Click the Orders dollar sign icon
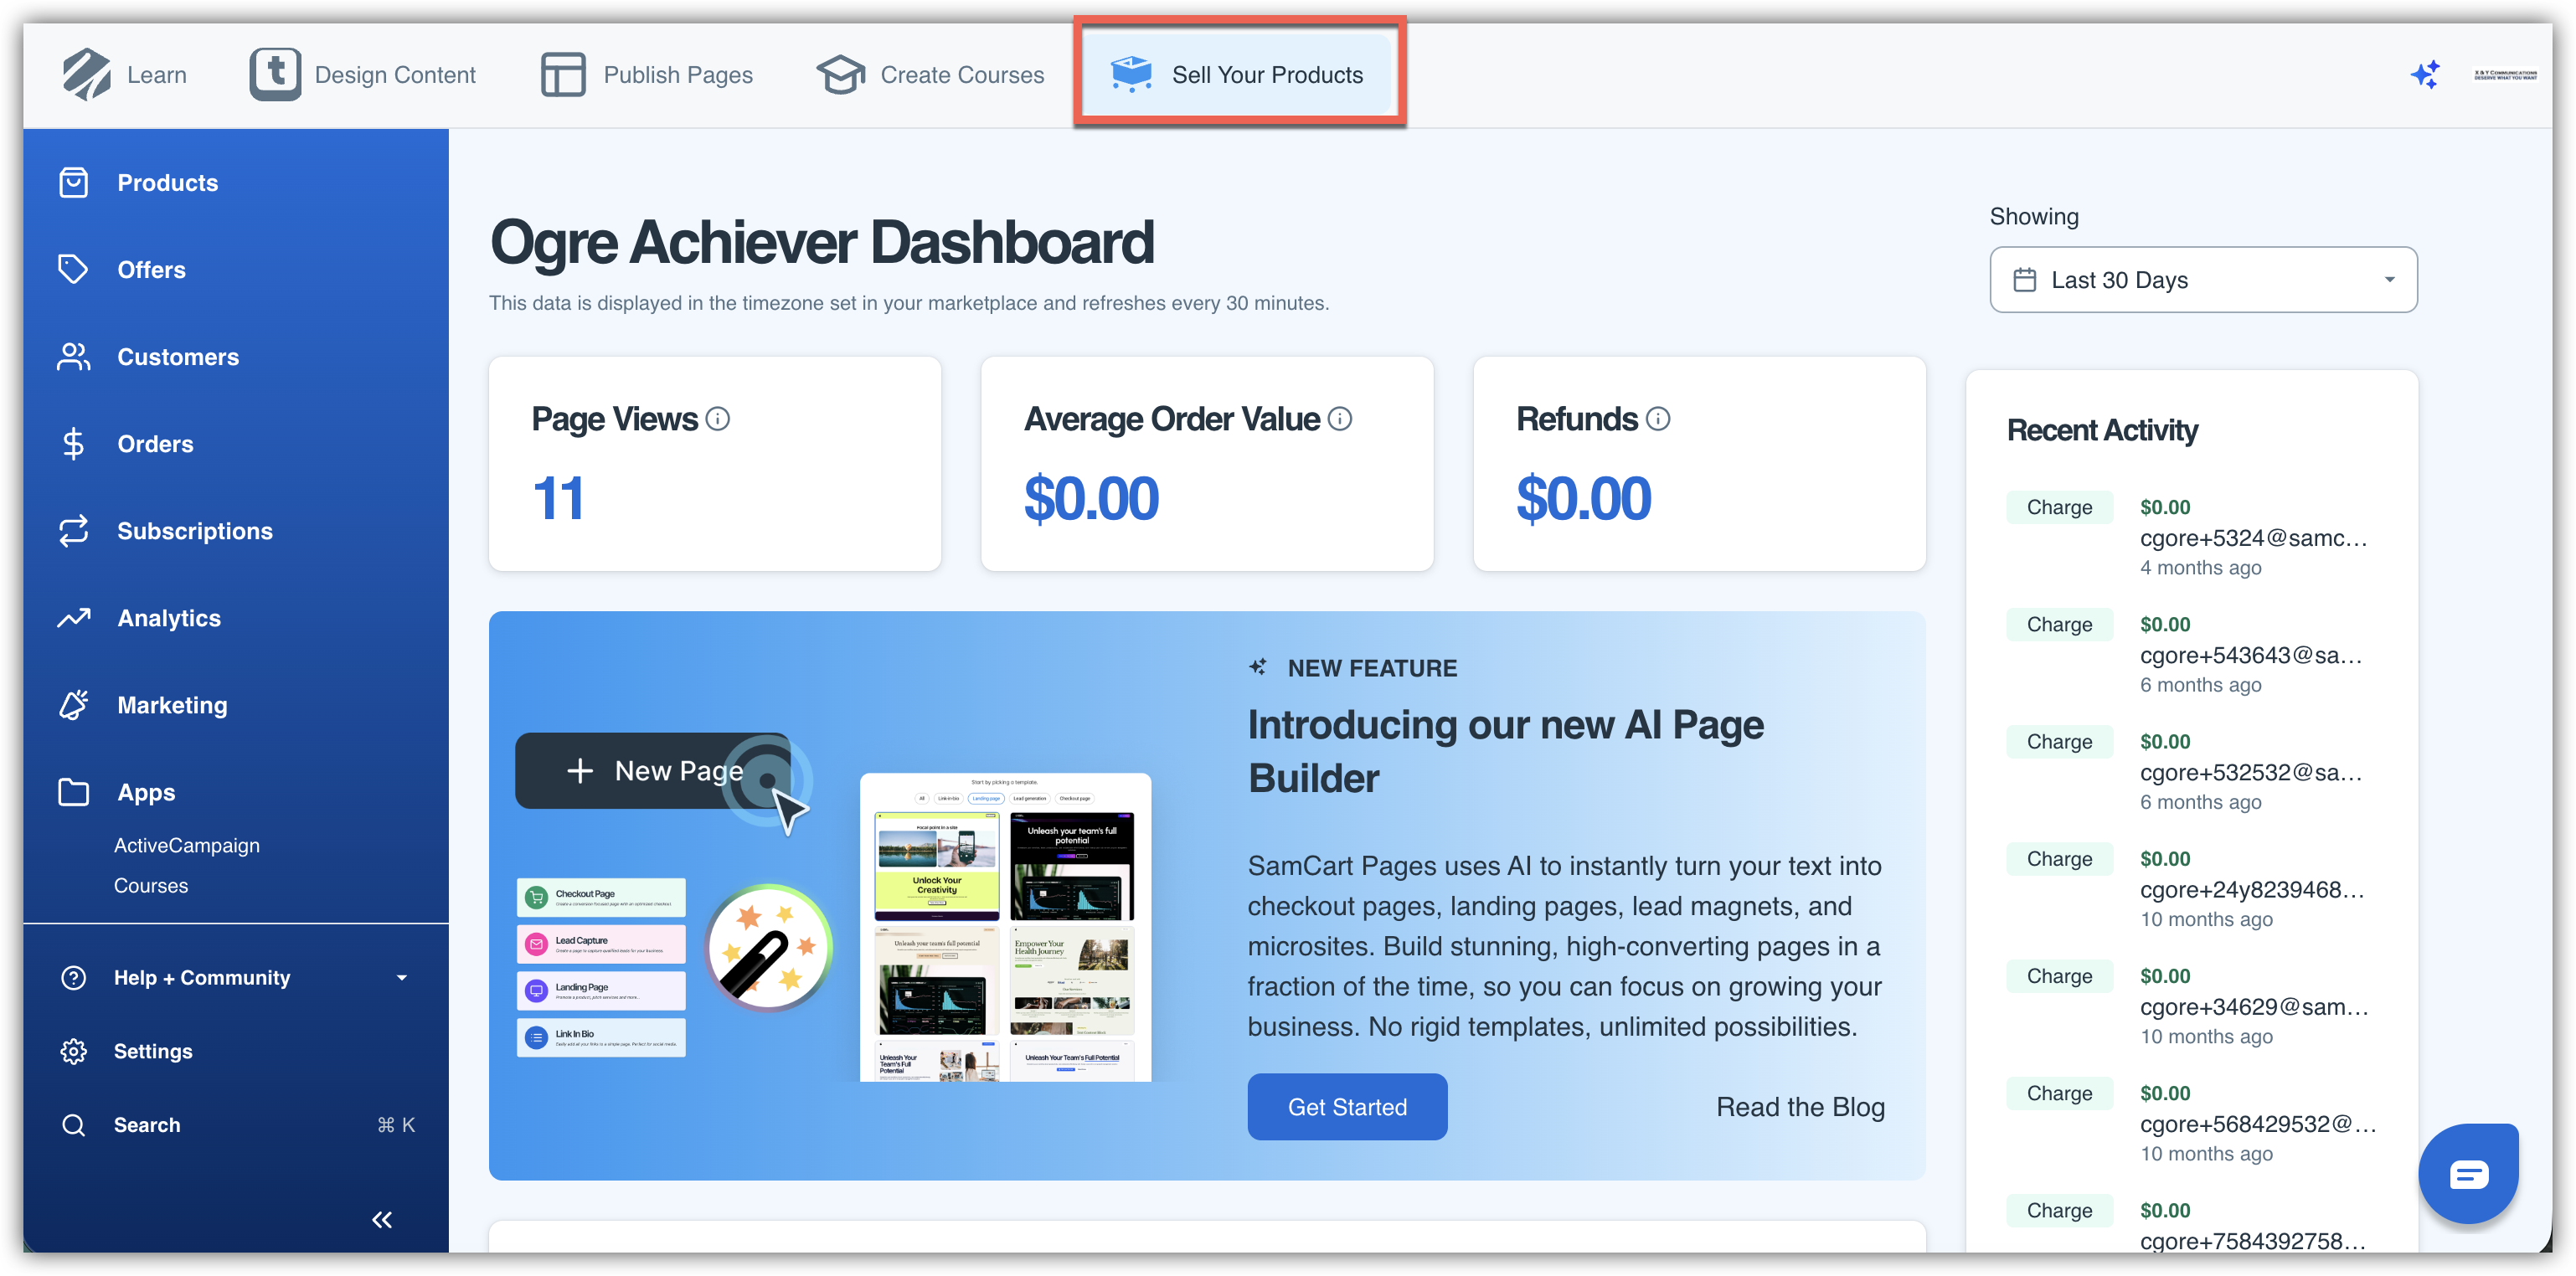Viewport: 2576px width, 1276px height. pyautogui.click(x=73, y=444)
